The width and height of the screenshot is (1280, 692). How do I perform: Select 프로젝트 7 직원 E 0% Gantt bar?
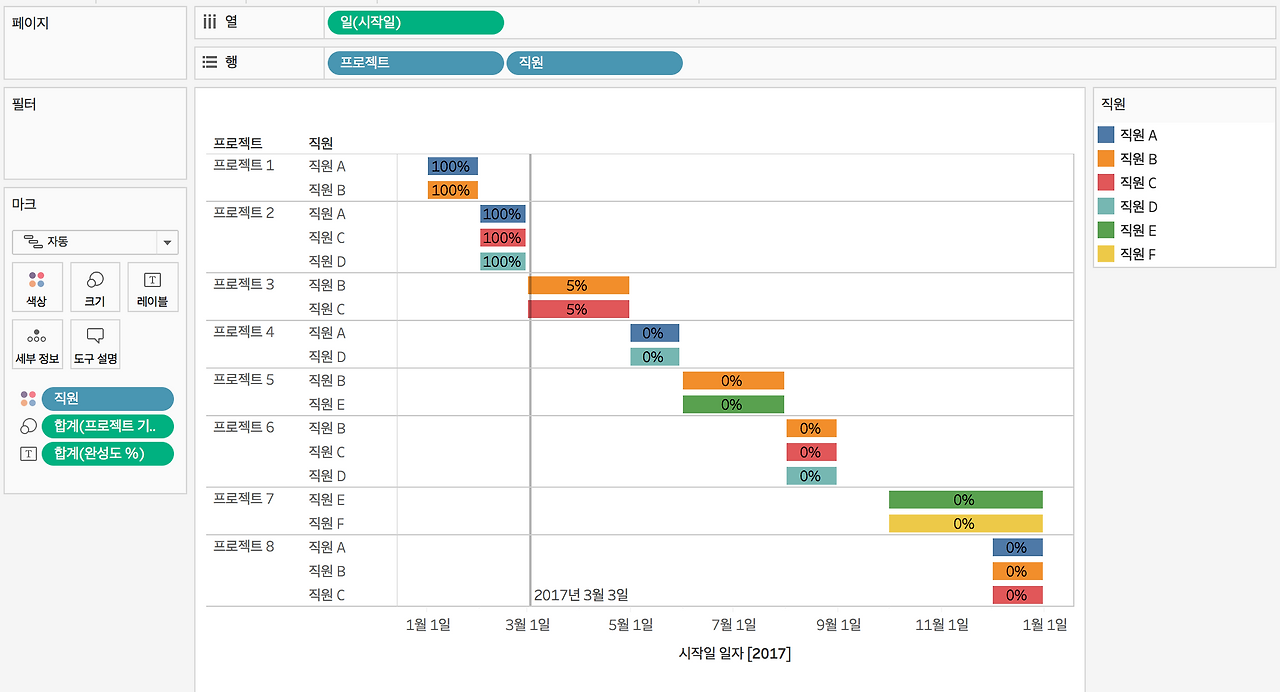tap(966, 499)
